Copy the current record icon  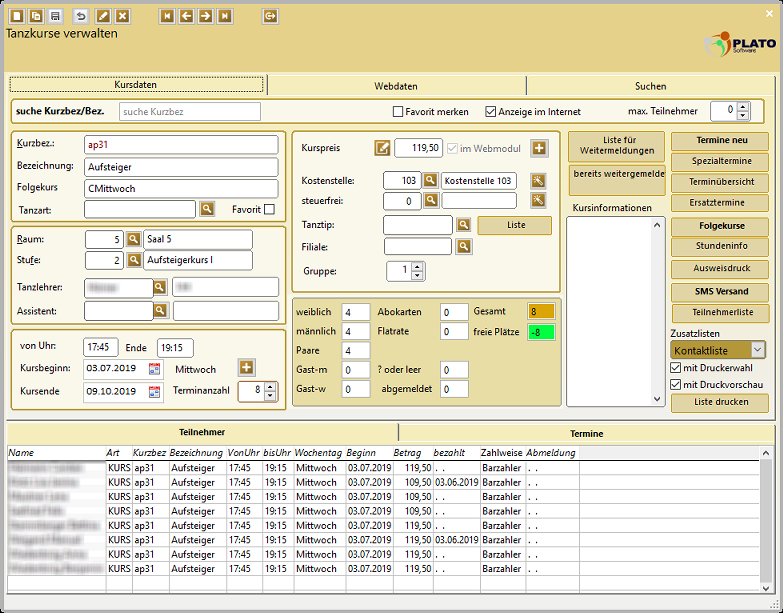click(x=36, y=16)
